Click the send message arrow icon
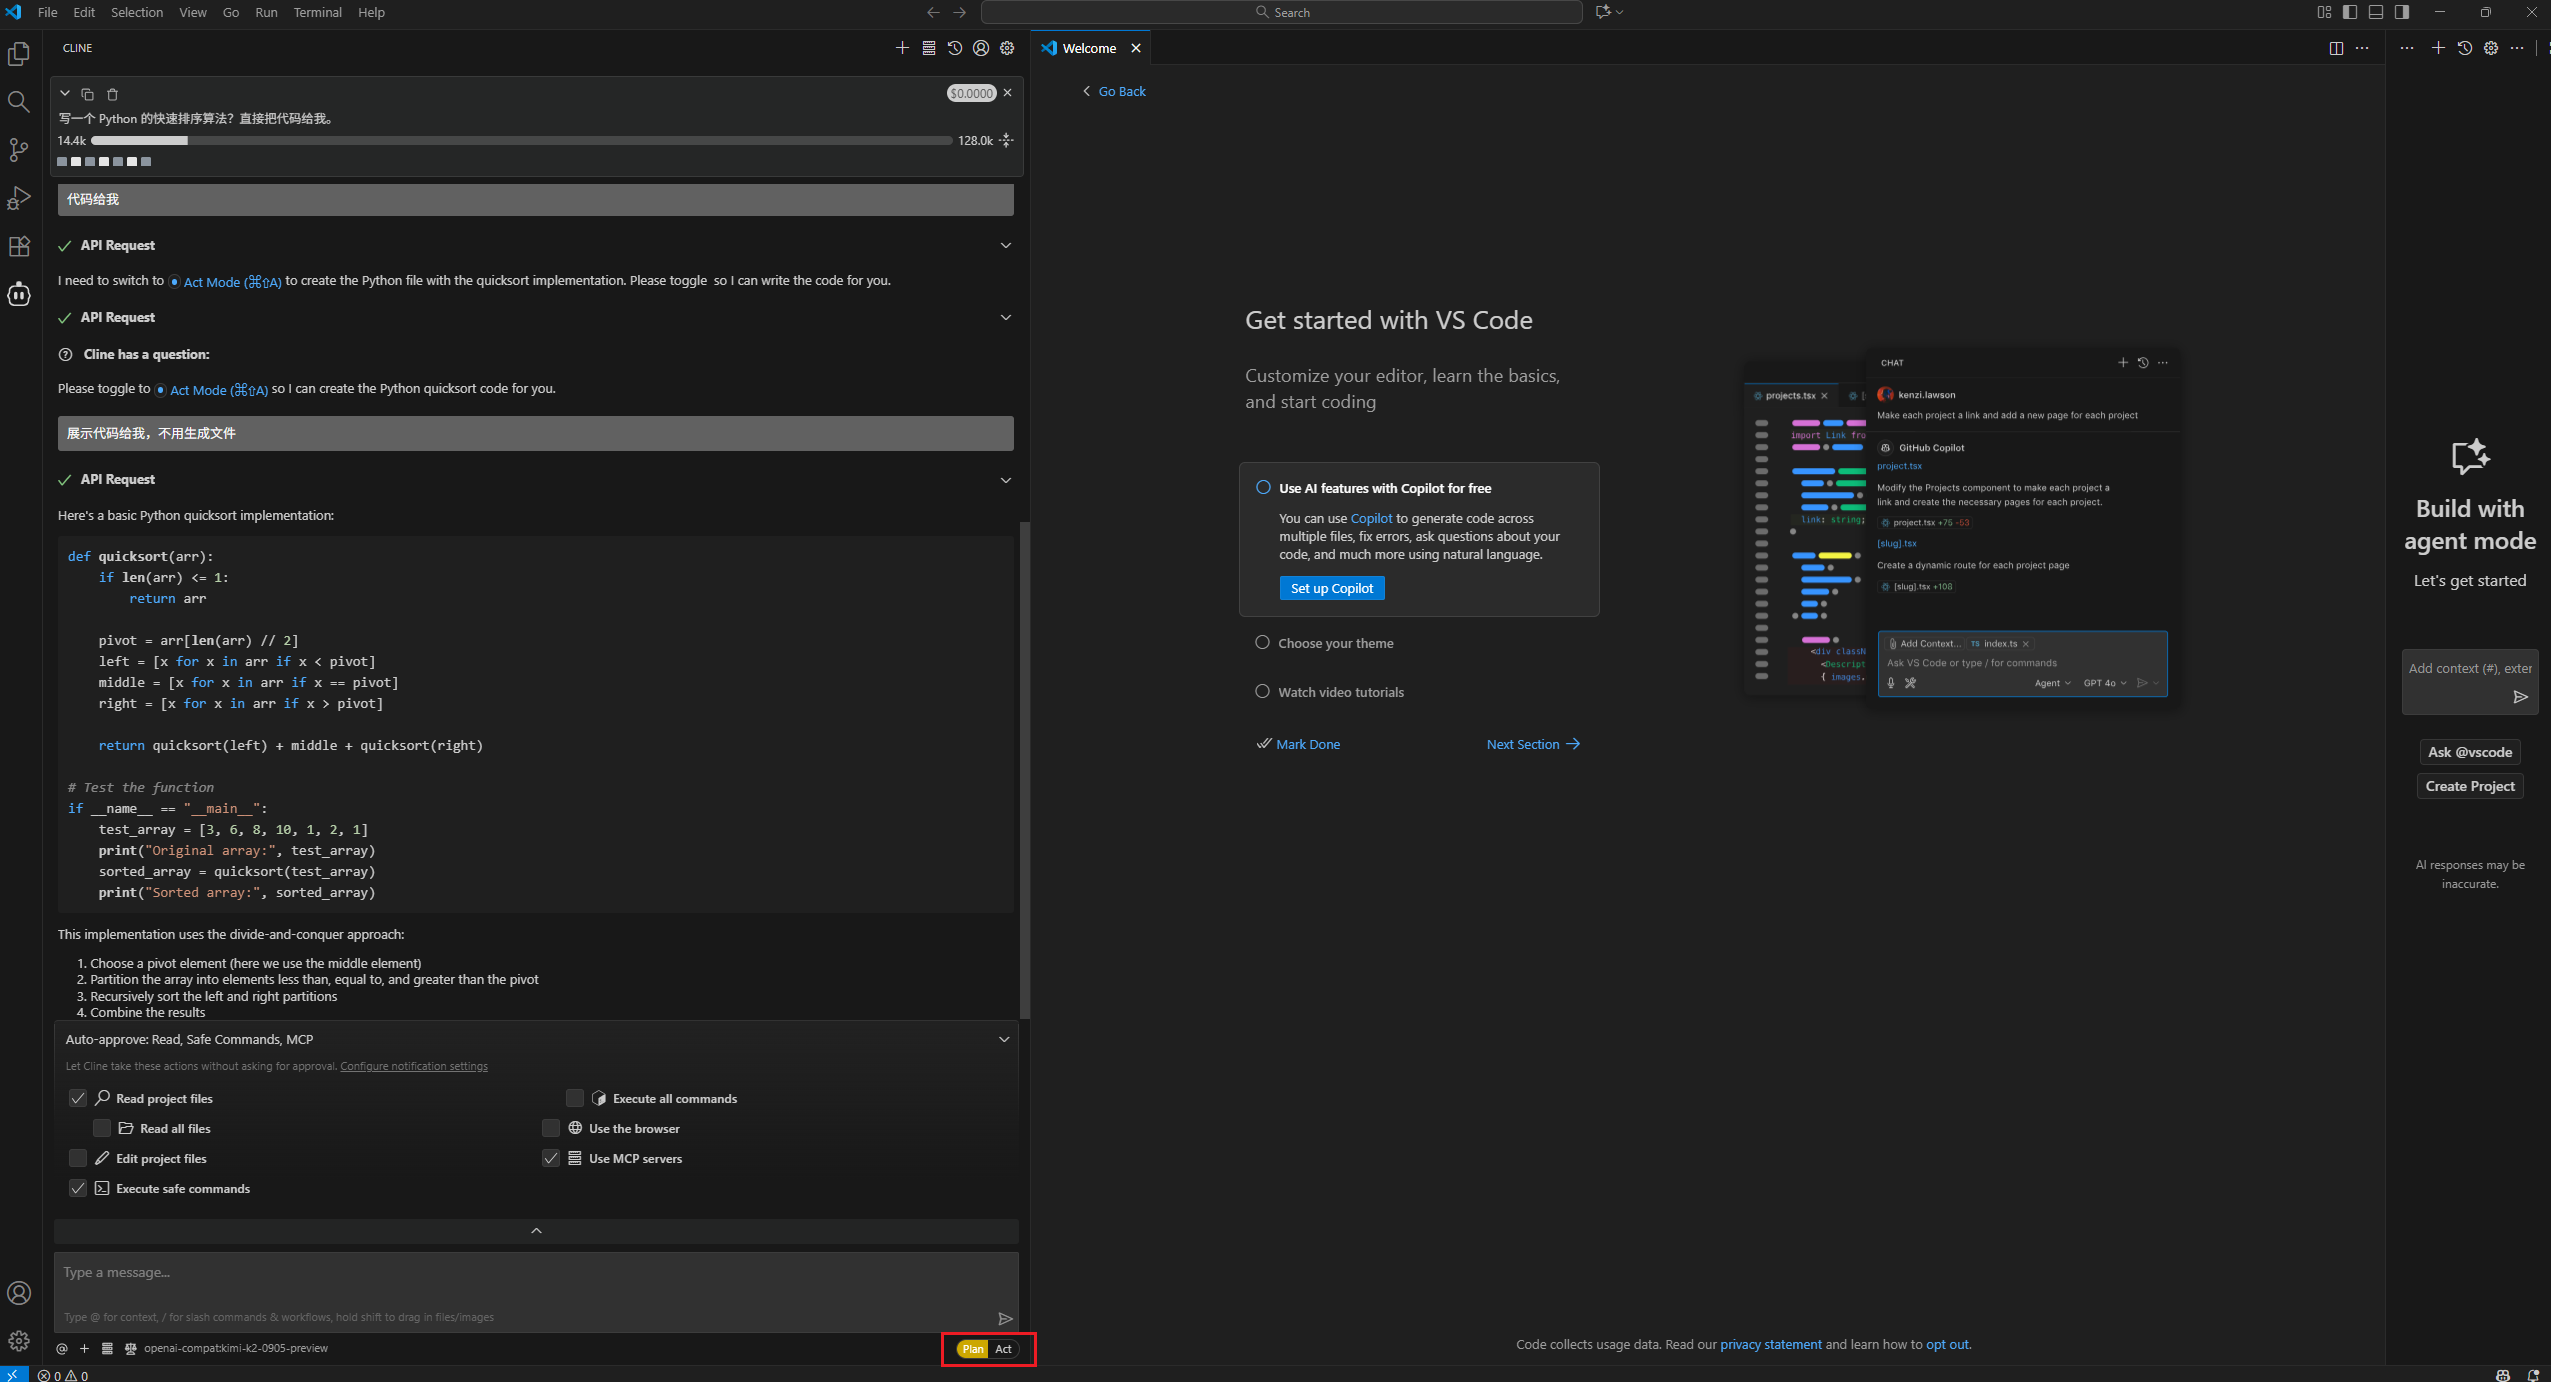Viewport: 2551px width, 1382px height. (x=1005, y=1318)
